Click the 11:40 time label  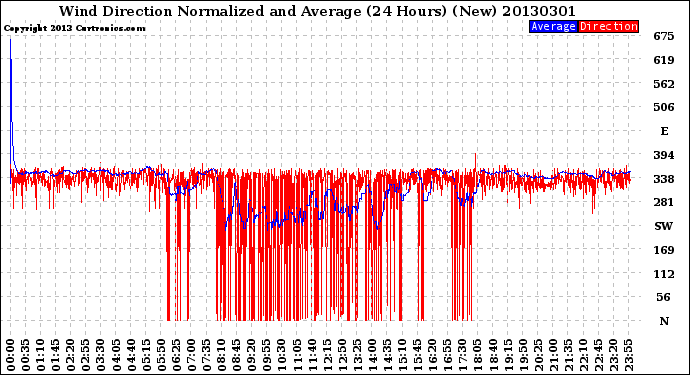pyautogui.click(x=312, y=355)
